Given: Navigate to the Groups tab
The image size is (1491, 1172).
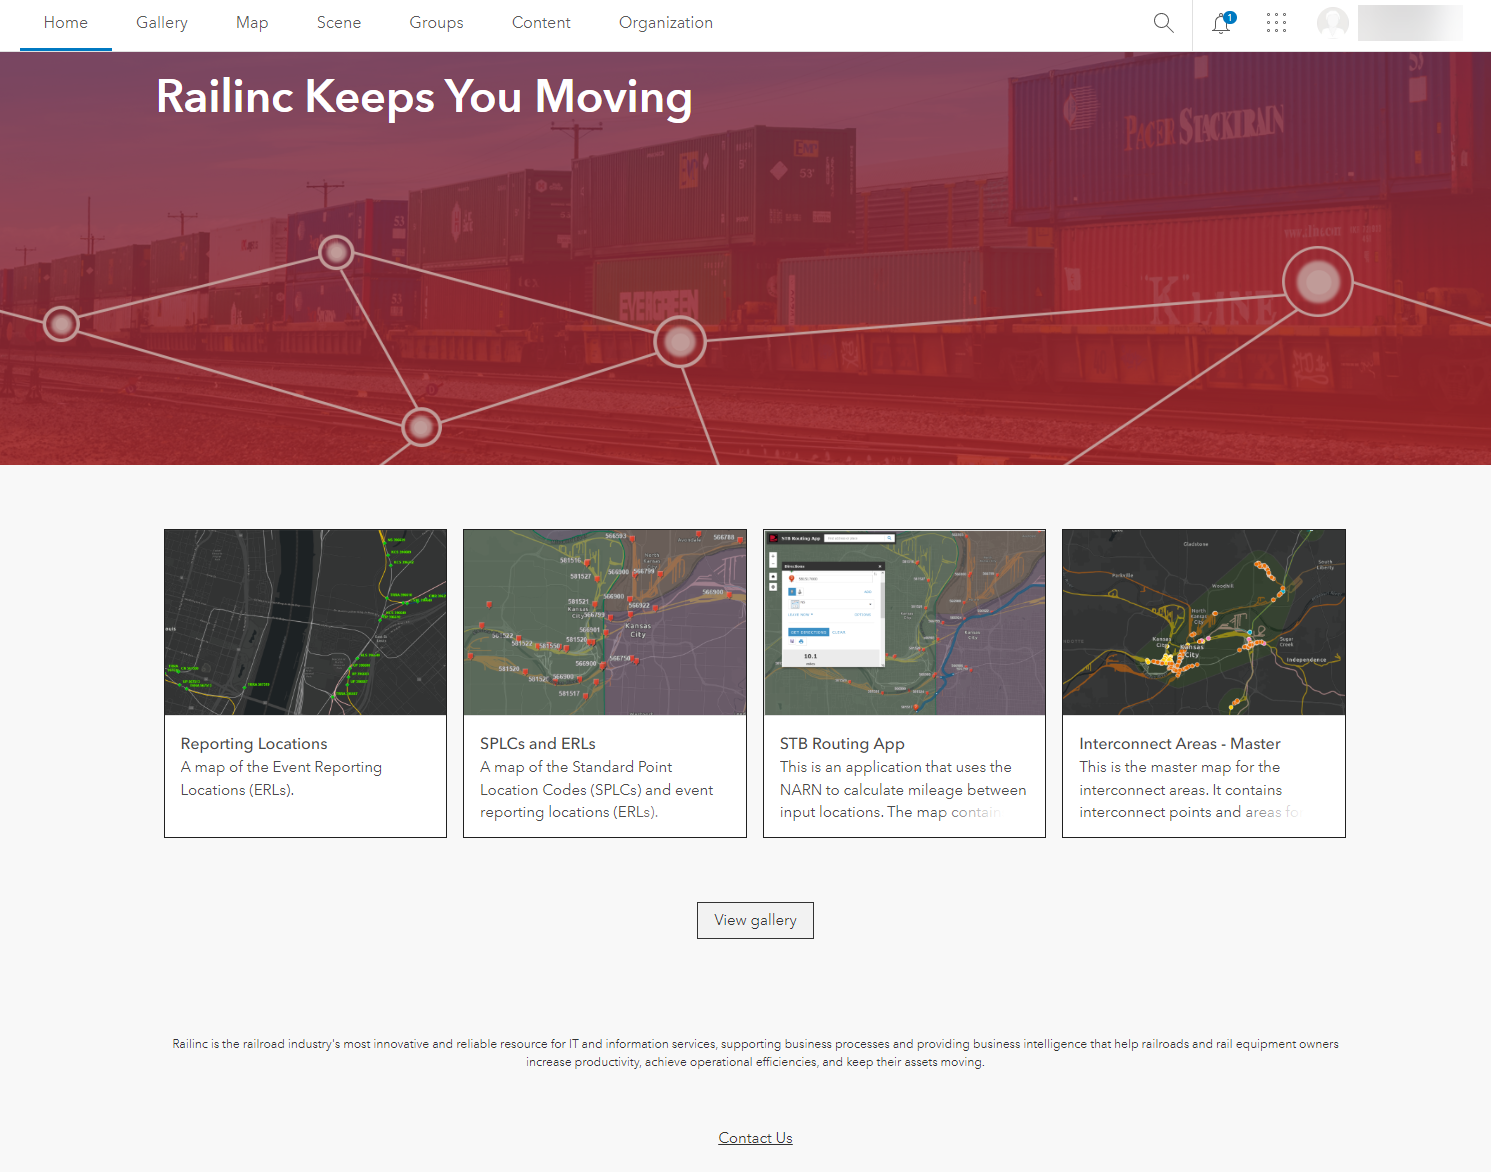Looking at the screenshot, I should click(x=436, y=23).
